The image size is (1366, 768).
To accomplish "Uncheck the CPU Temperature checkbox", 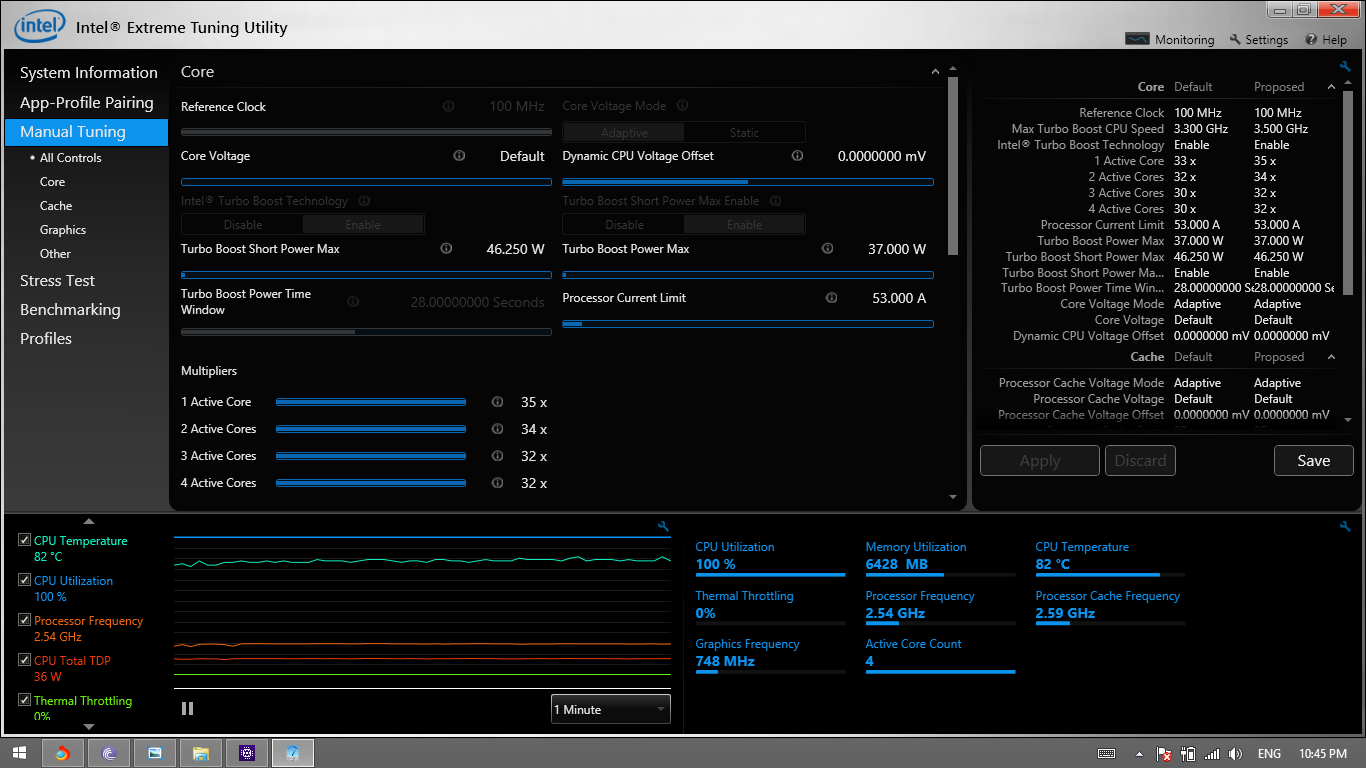I will [x=24, y=540].
